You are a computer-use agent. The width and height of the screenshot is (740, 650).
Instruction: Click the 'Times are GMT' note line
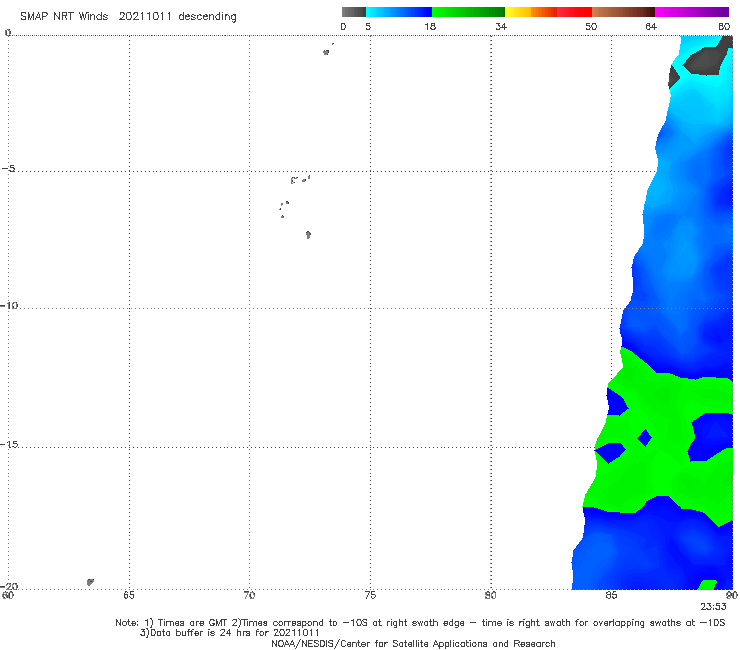[x=420, y=623]
